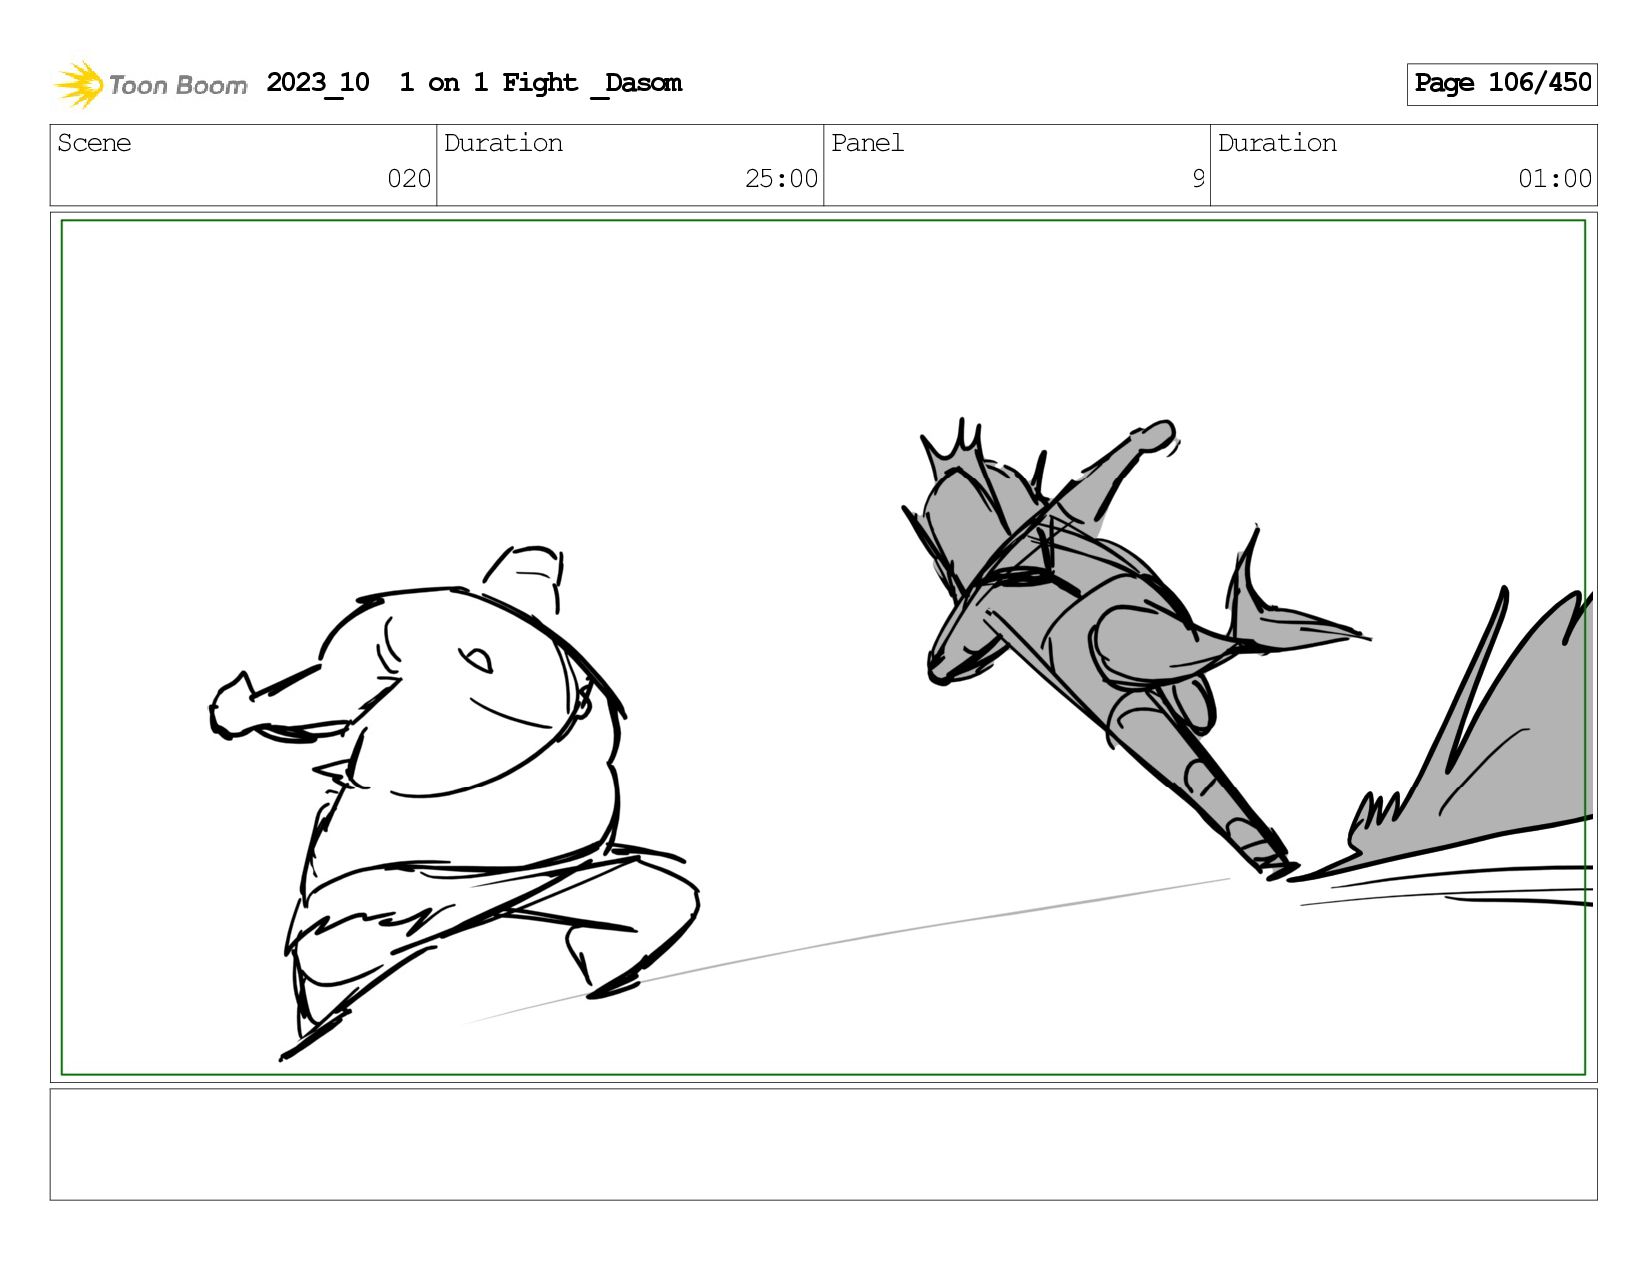Click the Toon Boom logo
Screen dimensions: 1650x1275
[x=150, y=84]
